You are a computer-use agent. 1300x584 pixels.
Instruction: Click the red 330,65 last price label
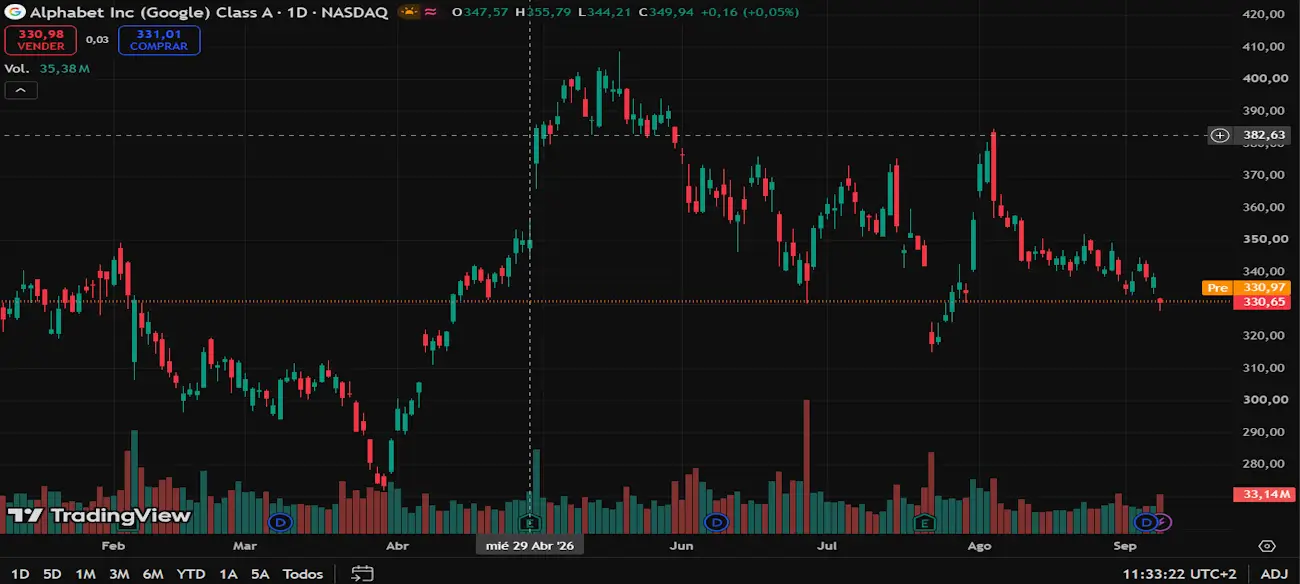point(1262,302)
